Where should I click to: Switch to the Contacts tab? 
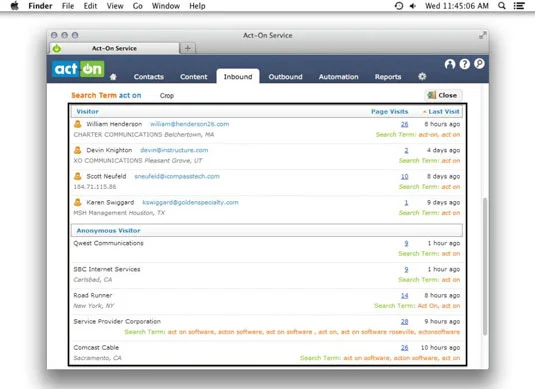pyautogui.click(x=149, y=77)
